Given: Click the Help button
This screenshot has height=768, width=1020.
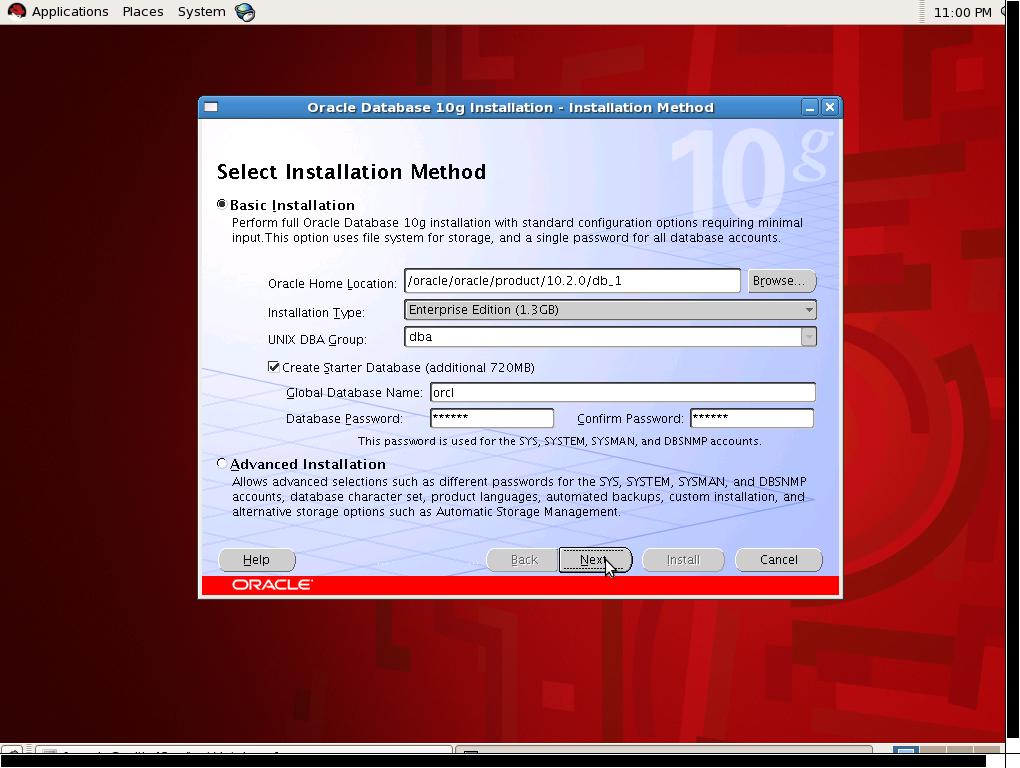Looking at the screenshot, I should 256,560.
